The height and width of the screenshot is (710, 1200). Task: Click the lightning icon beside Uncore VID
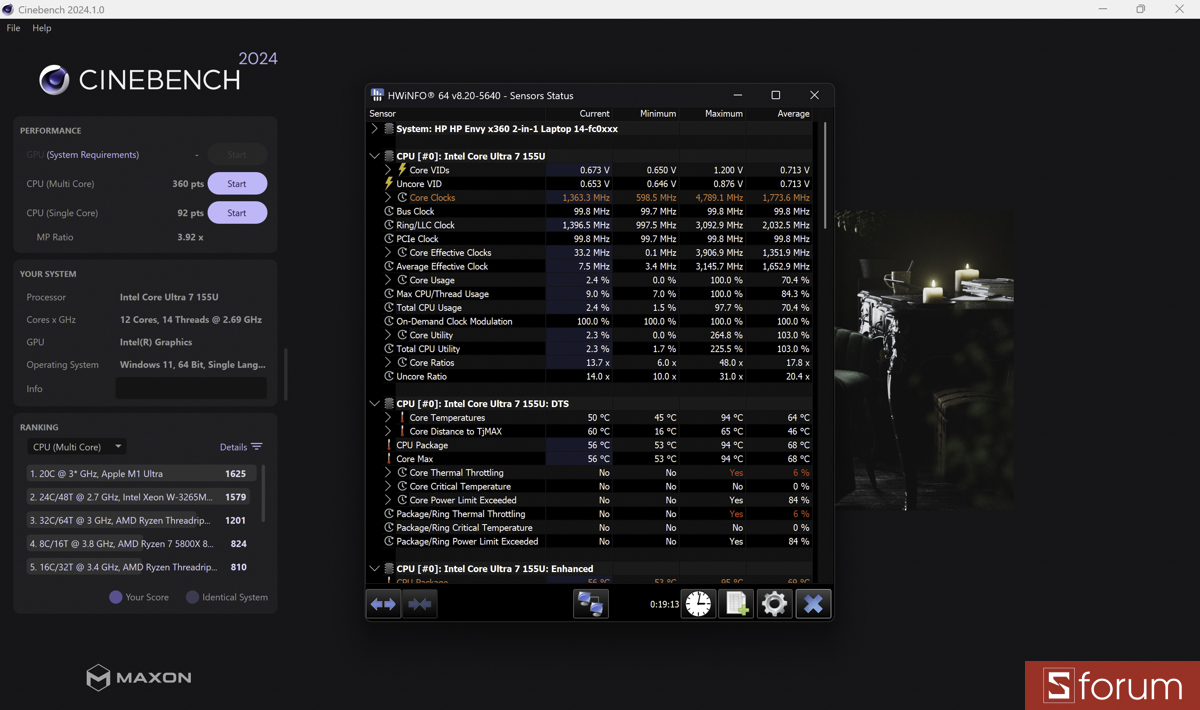(x=389, y=184)
